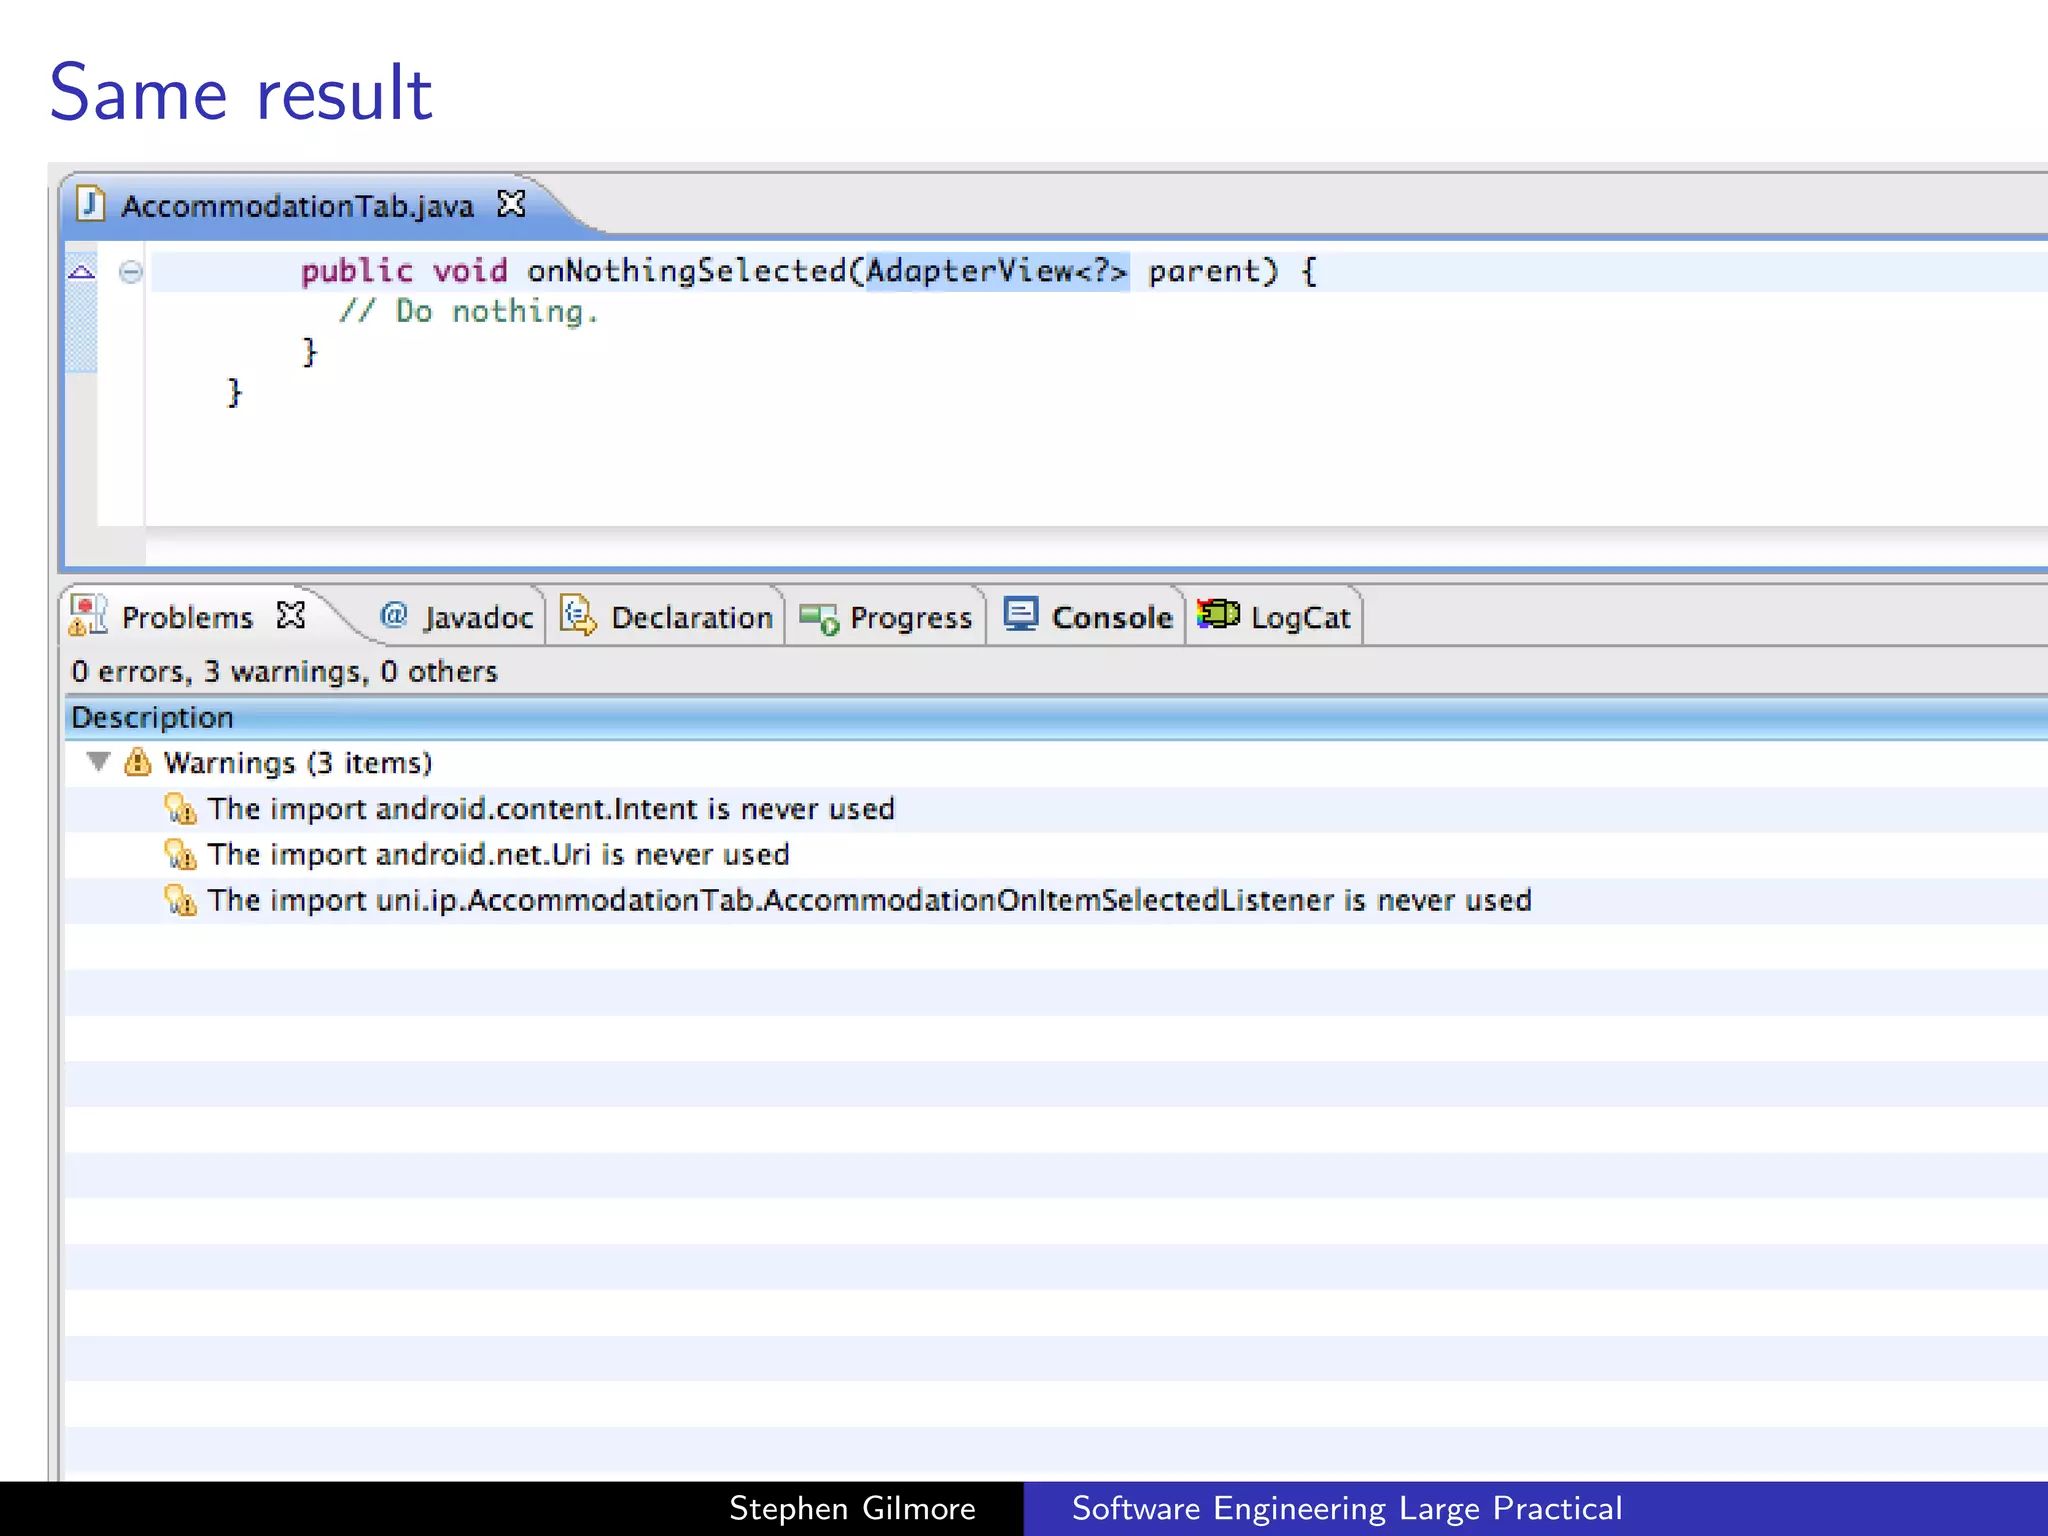This screenshot has width=2048, height=1536.
Task: Sort by the Description column header
Action: click(x=1056, y=718)
